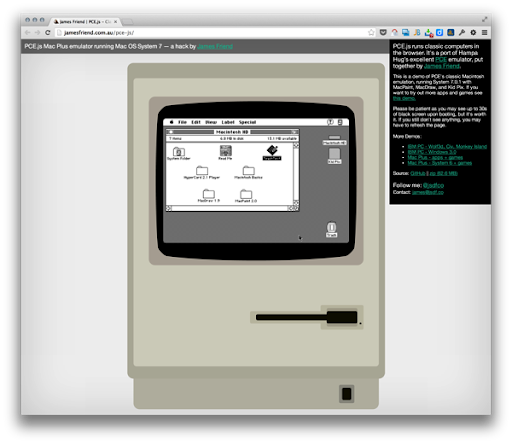
Task: Click the jamesfriend.com.au address bar
Action: pos(215,32)
